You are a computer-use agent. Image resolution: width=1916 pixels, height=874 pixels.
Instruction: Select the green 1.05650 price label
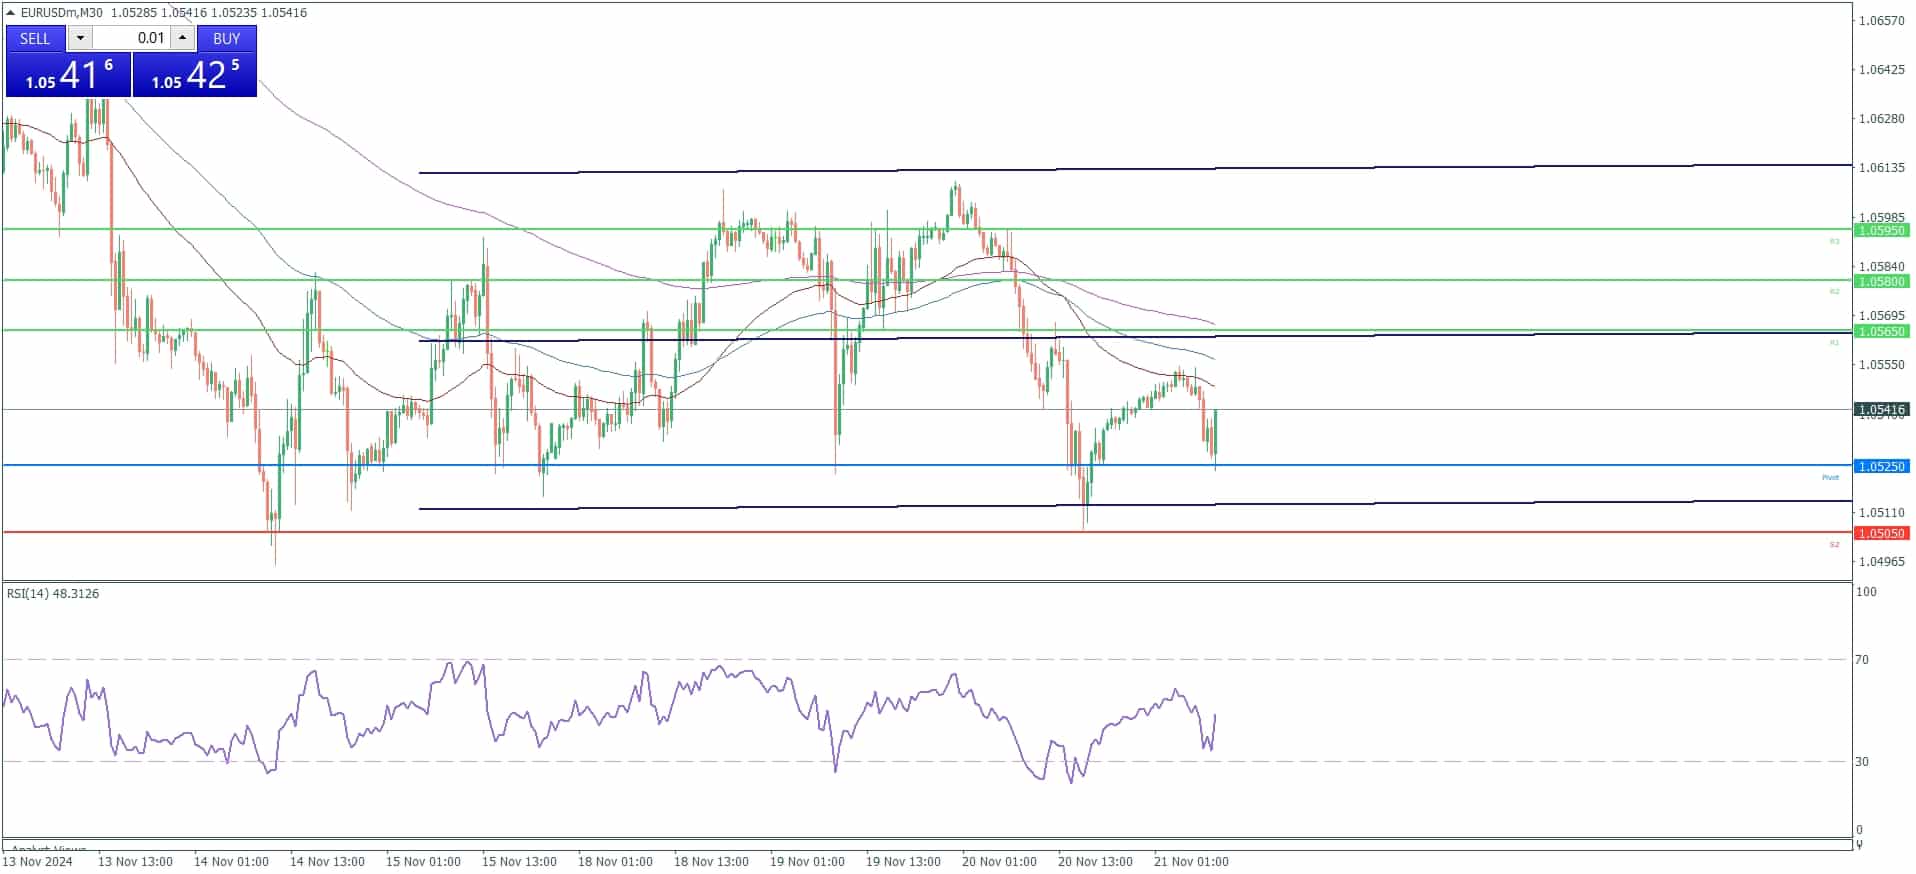[x=1881, y=331]
